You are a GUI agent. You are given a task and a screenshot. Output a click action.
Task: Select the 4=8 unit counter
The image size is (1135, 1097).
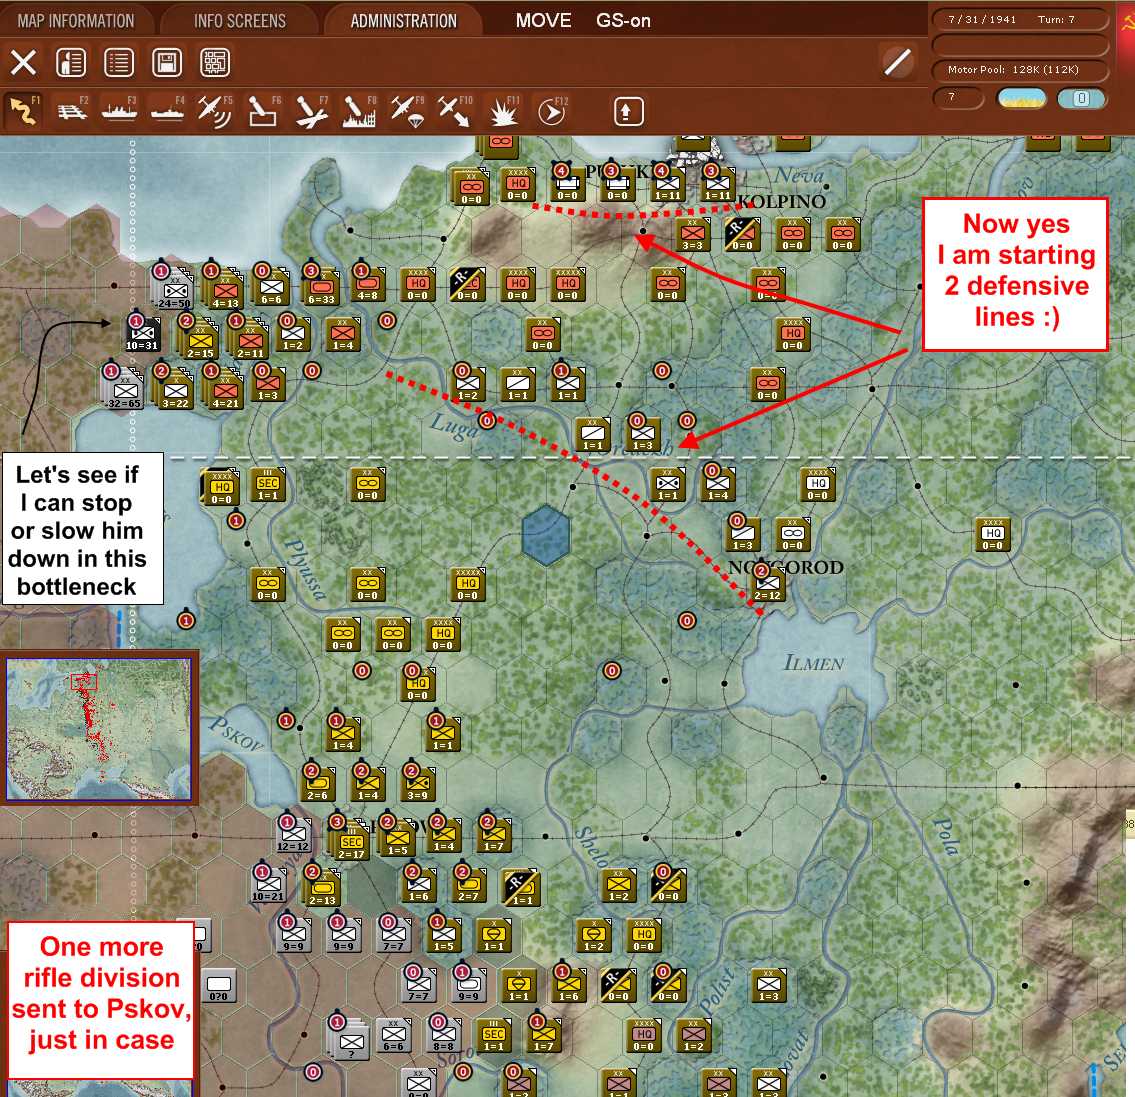tap(367, 285)
